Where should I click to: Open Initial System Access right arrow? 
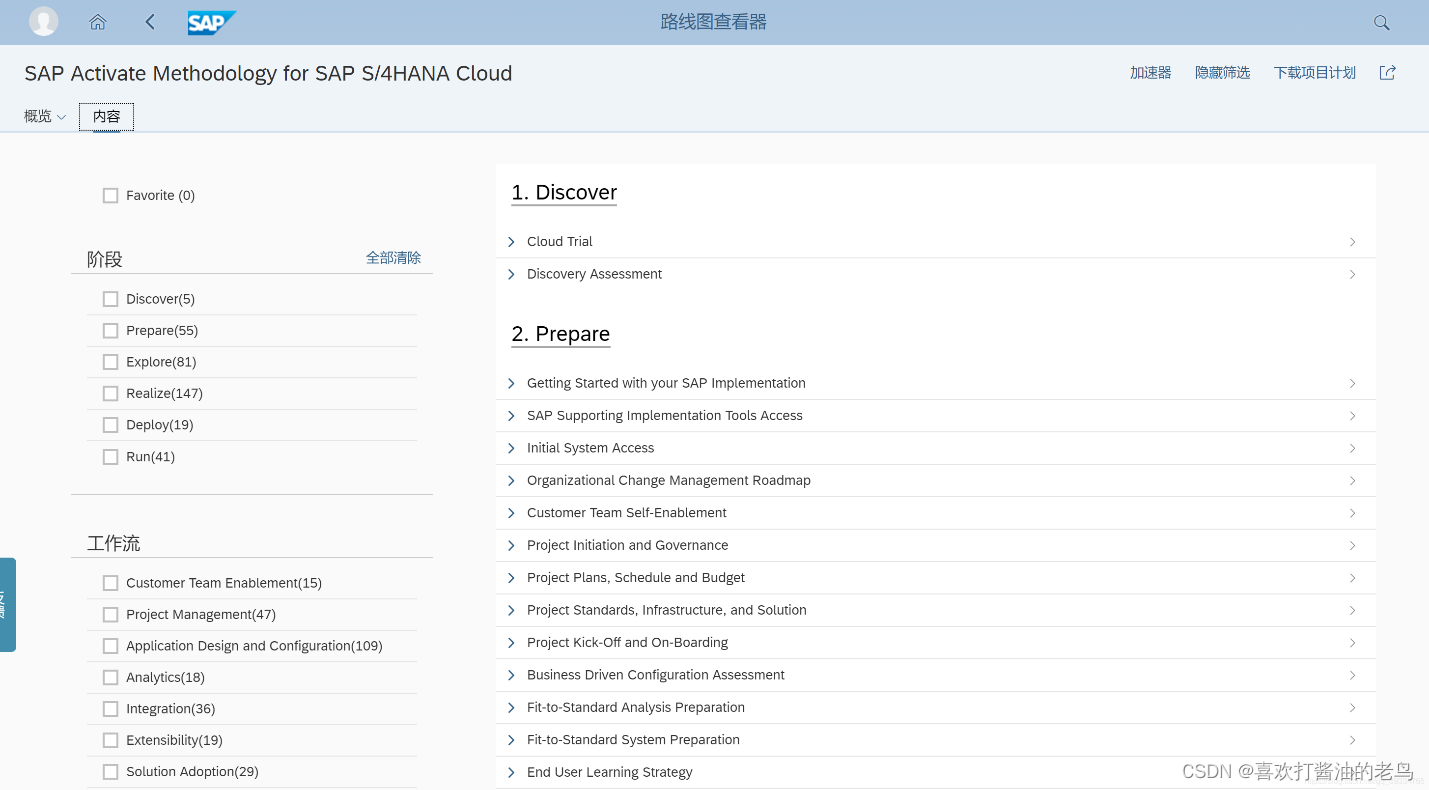(x=1352, y=448)
